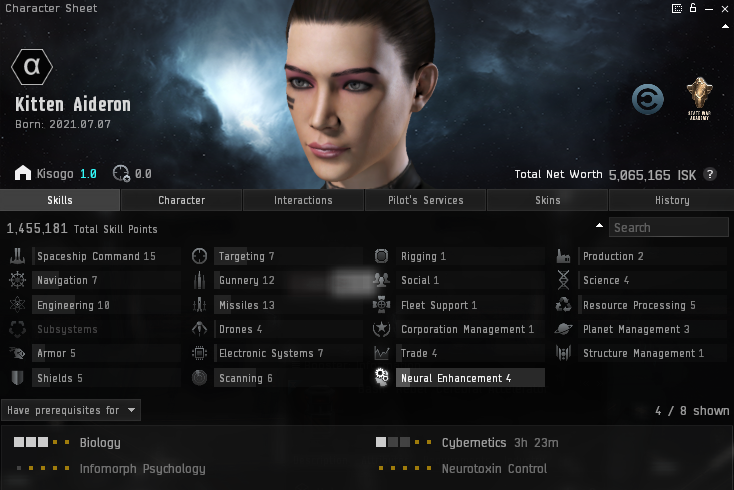This screenshot has height=490, width=734.
Task: Click the Subsystems skill group icon
Action: pyautogui.click(x=17, y=329)
